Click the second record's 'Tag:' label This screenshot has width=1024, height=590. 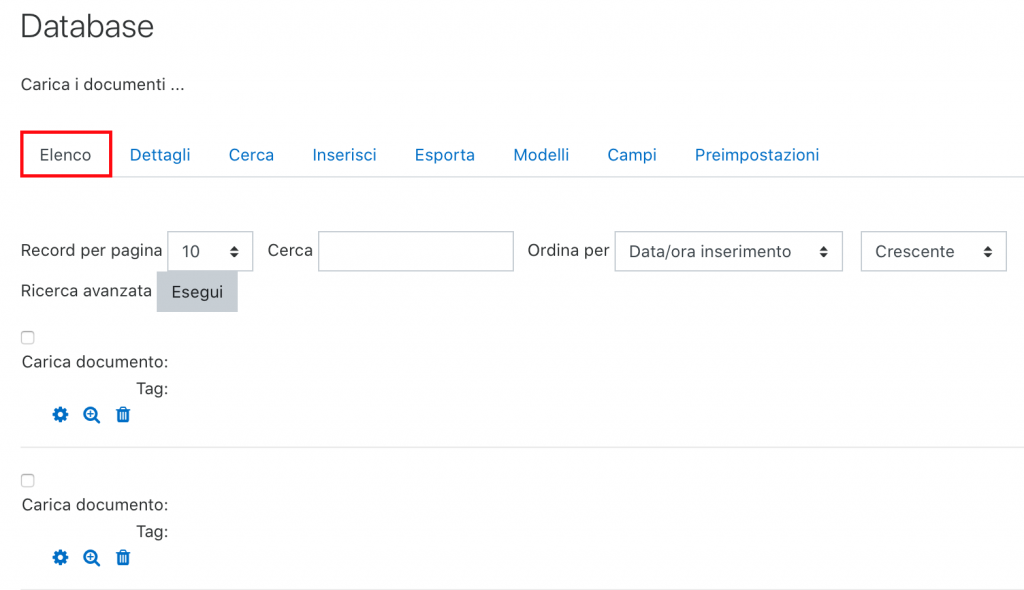[x=152, y=532]
